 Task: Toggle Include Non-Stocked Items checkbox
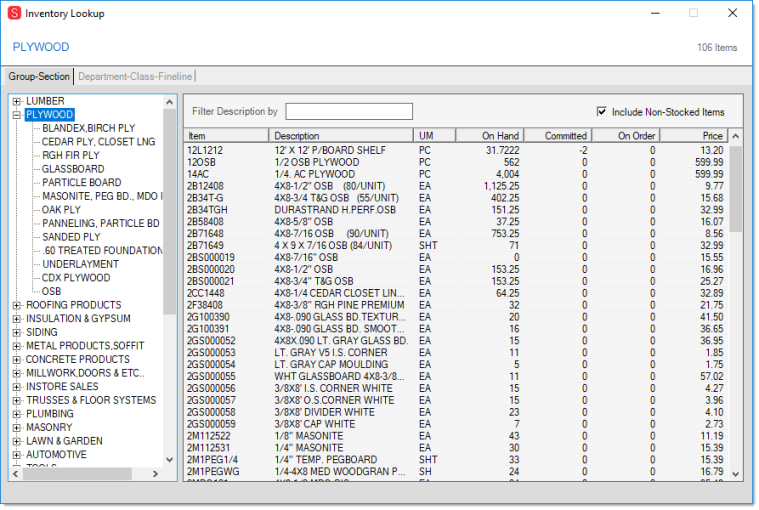coord(601,112)
